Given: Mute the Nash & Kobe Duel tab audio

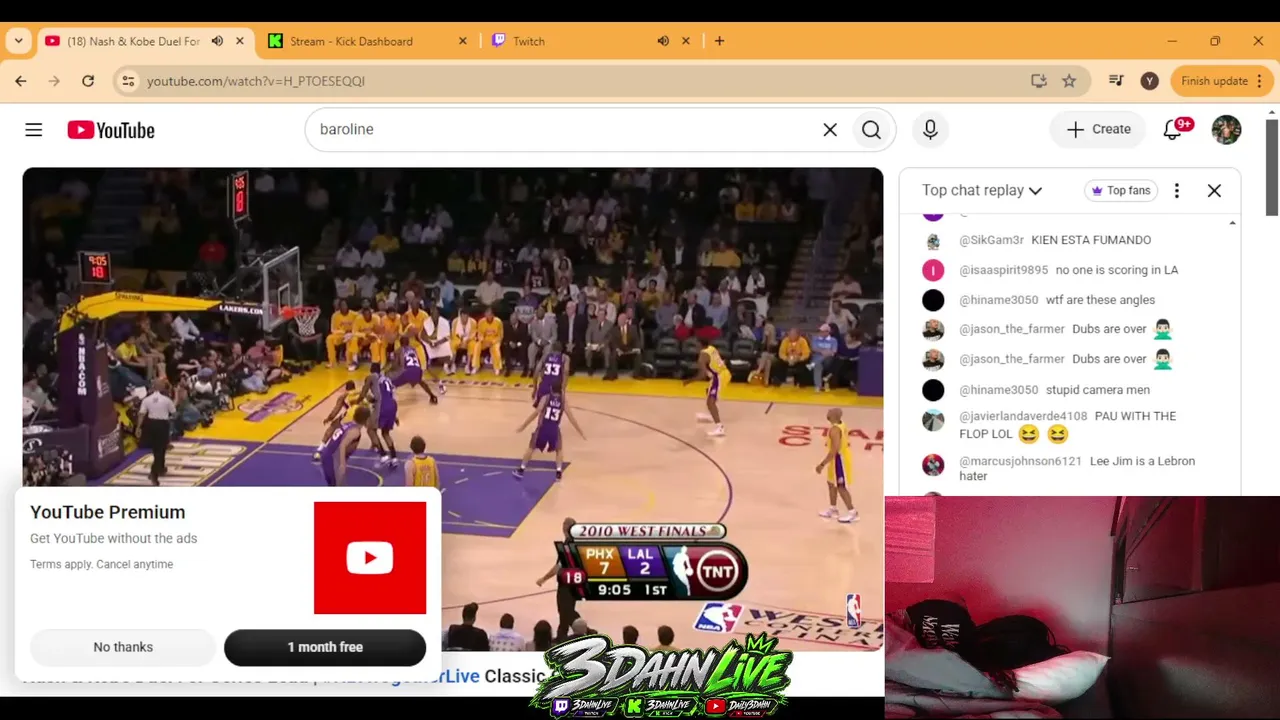Looking at the screenshot, I should 217,41.
